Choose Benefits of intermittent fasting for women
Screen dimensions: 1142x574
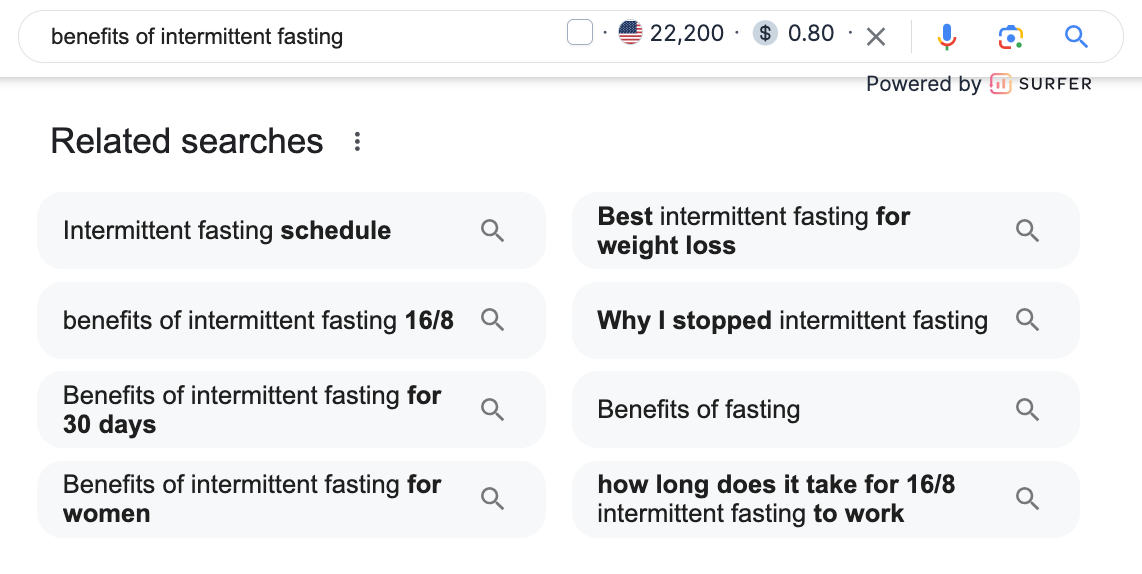[x=252, y=498]
